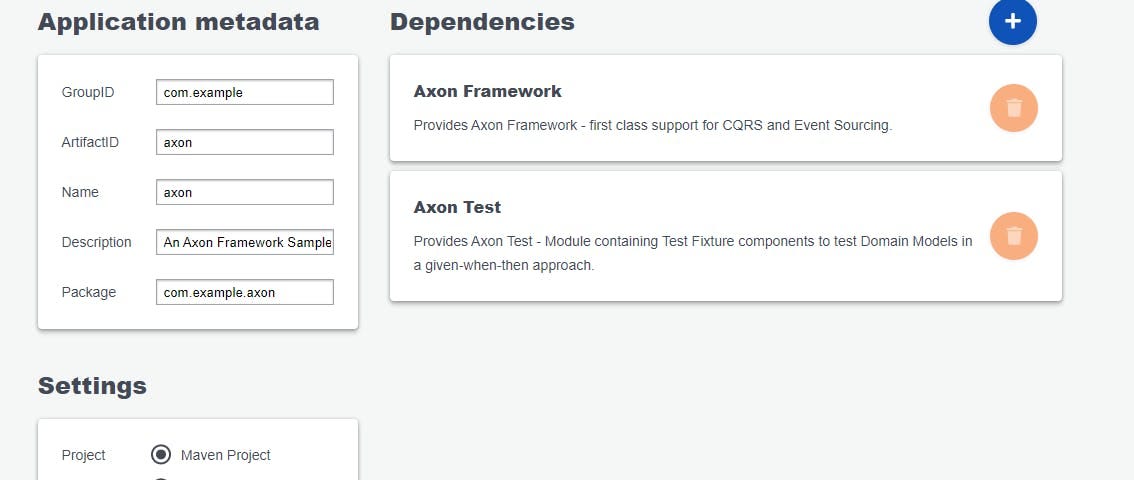
Task: Click the Package input field
Action: pyautogui.click(x=245, y=292)
